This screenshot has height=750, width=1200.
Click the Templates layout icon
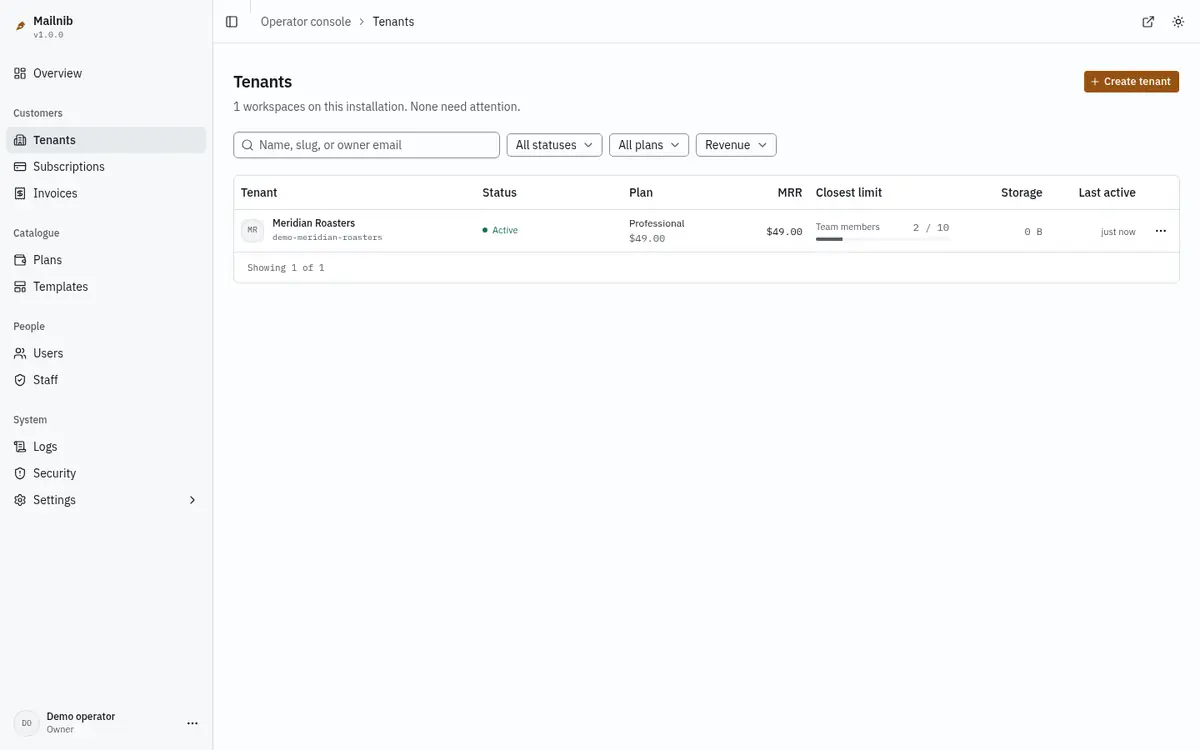20,287
